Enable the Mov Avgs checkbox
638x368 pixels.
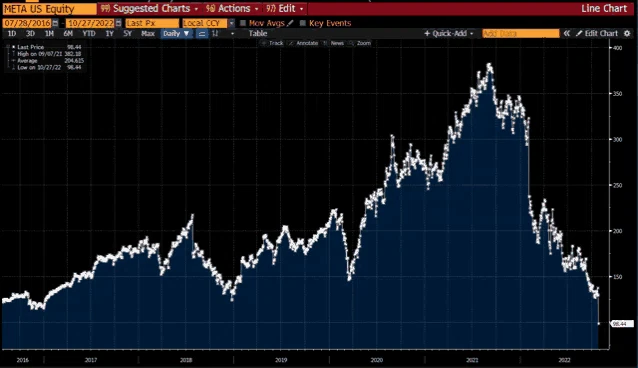coord(243,23)
